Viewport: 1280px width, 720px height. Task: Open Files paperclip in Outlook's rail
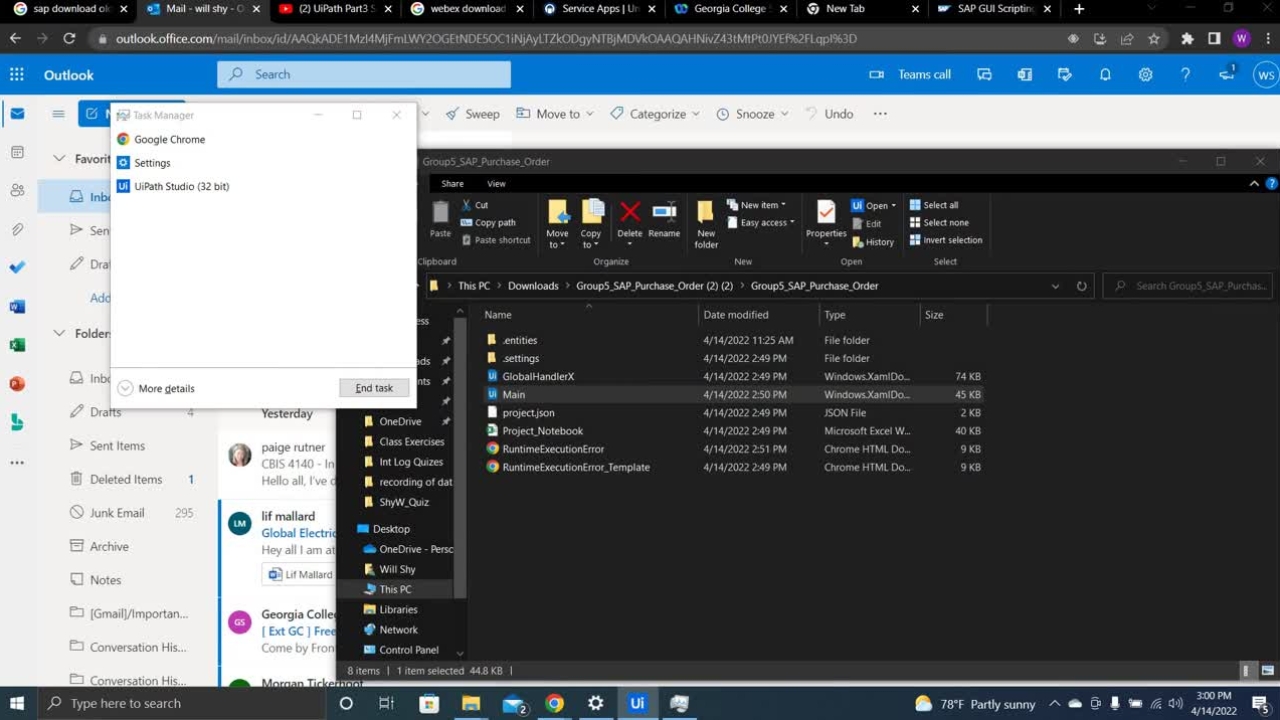[17, 229]
